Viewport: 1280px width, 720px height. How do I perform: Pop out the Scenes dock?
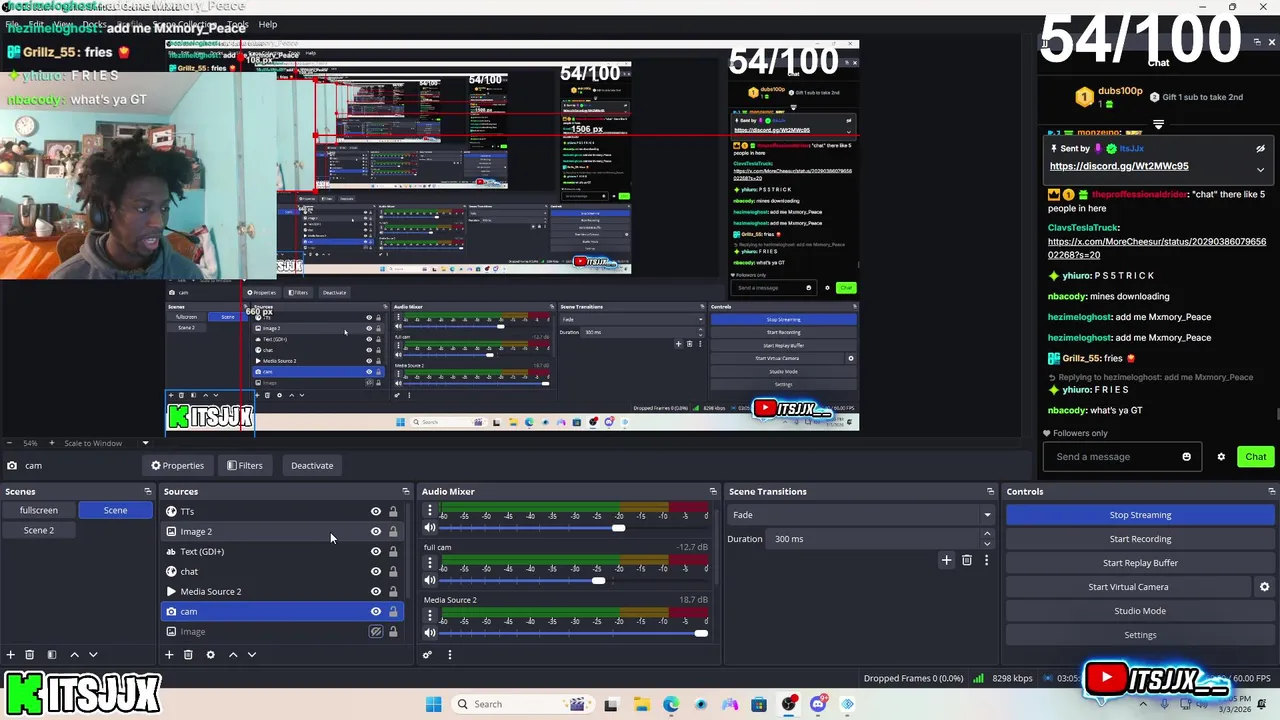click(148, 491)
